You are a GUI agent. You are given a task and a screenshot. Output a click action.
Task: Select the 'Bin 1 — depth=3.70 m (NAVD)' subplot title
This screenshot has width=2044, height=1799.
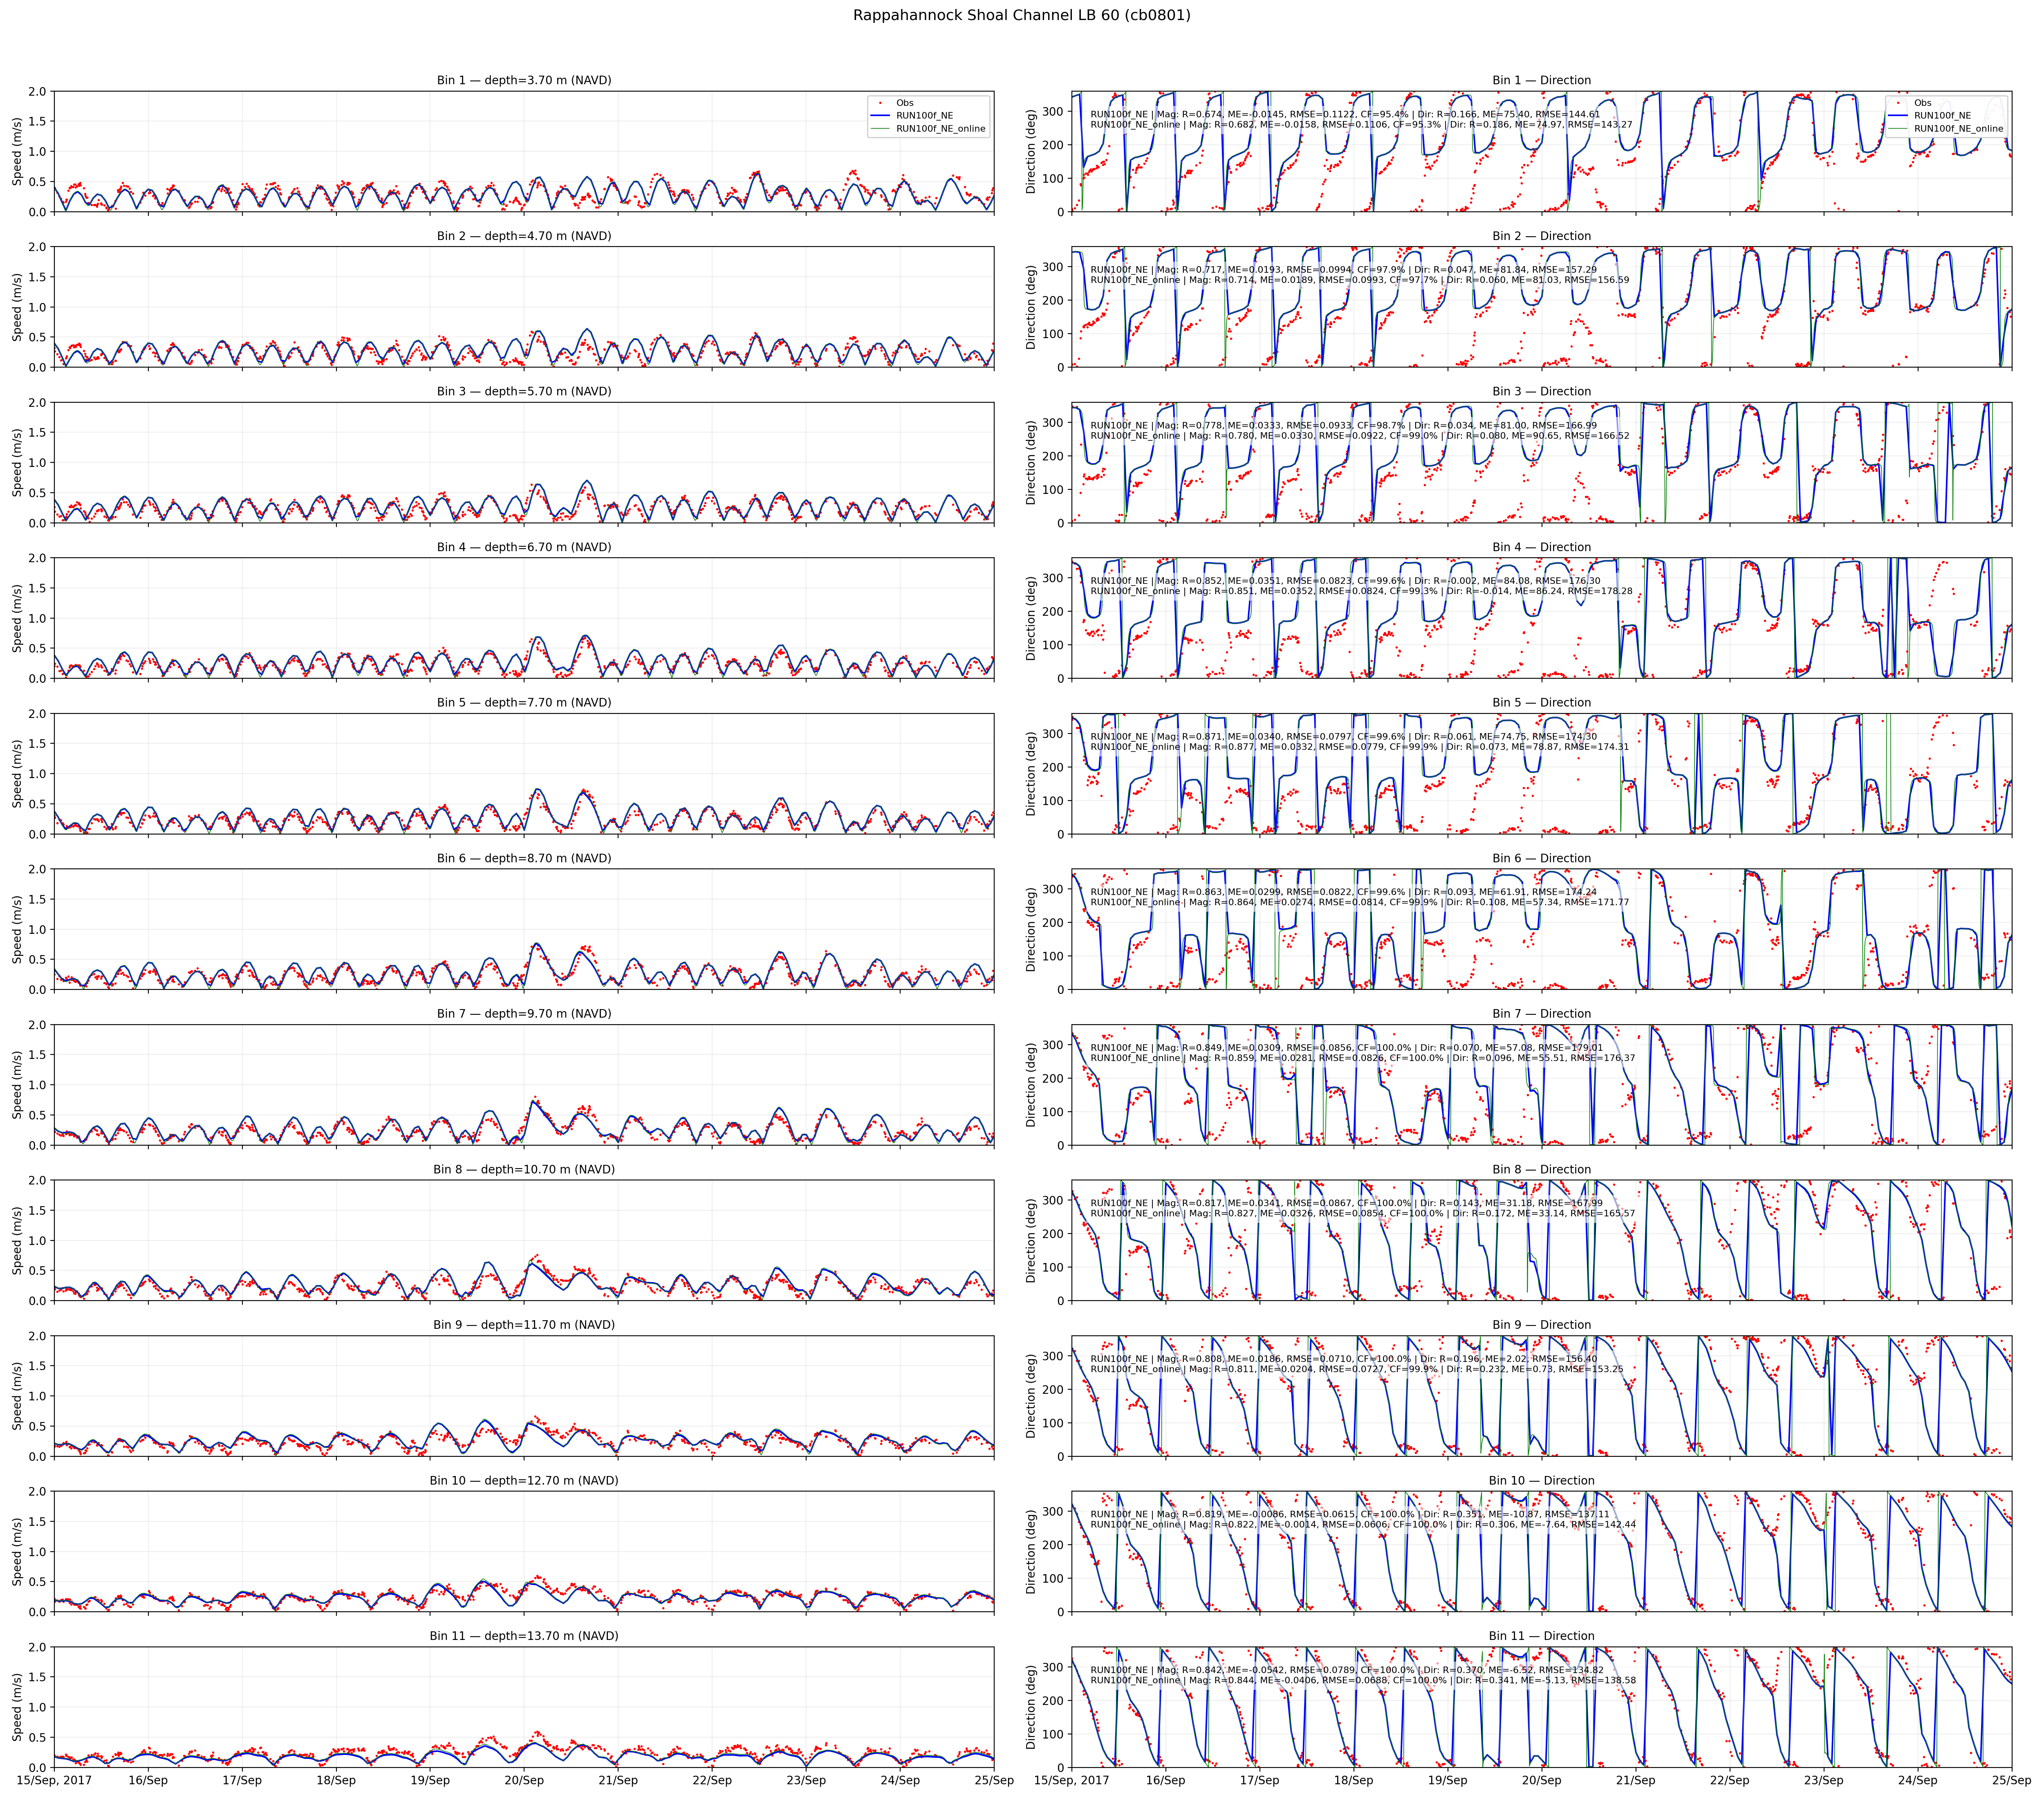click(524, 80)
